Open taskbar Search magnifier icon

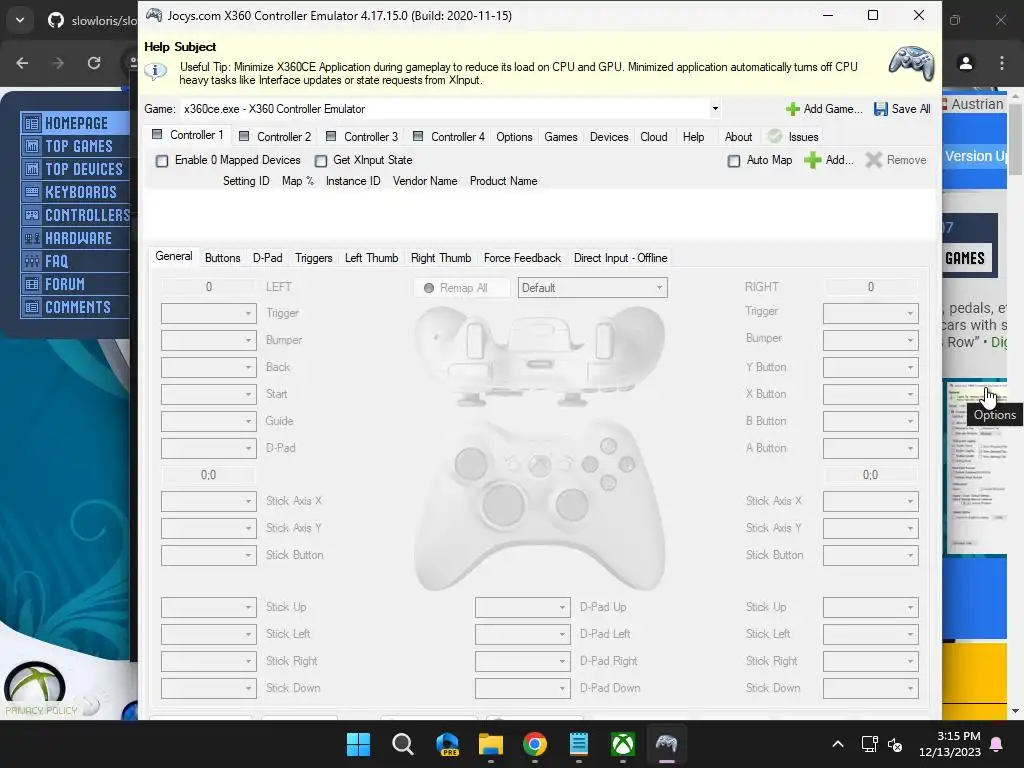tap(402, 744)
